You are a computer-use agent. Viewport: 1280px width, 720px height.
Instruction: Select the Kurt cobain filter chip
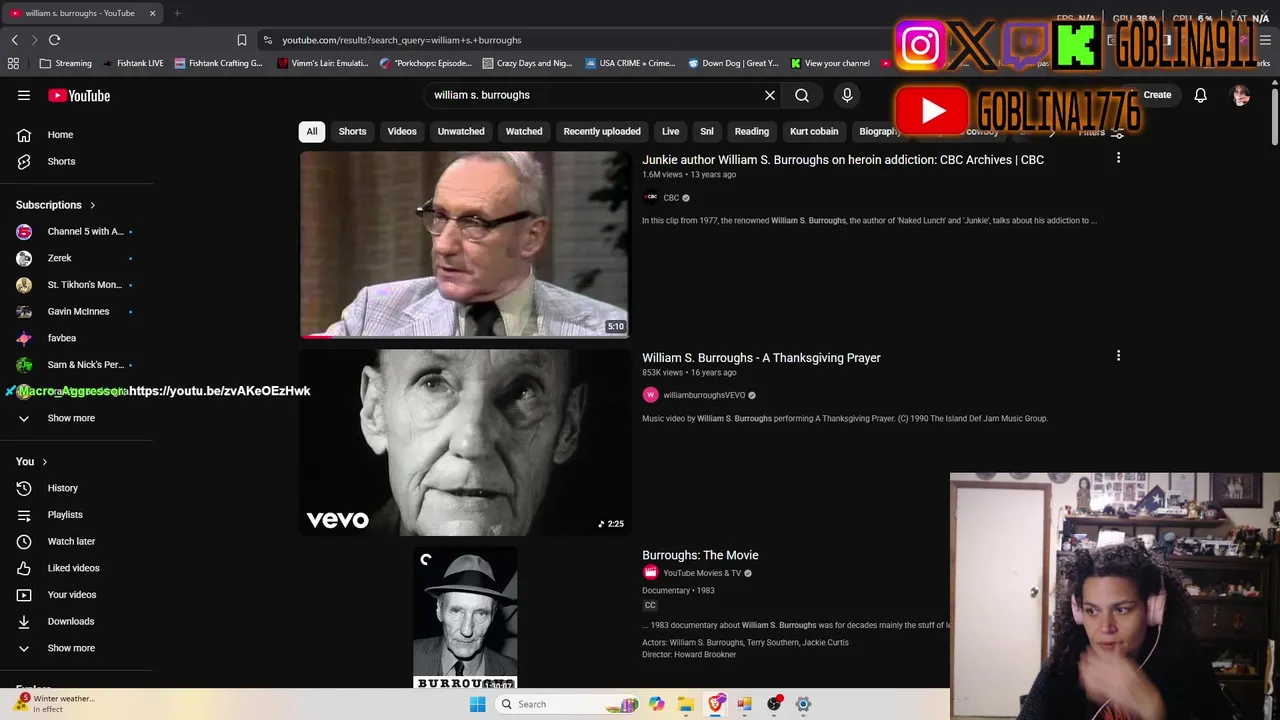pyautogui.click(x=814, y=131)
